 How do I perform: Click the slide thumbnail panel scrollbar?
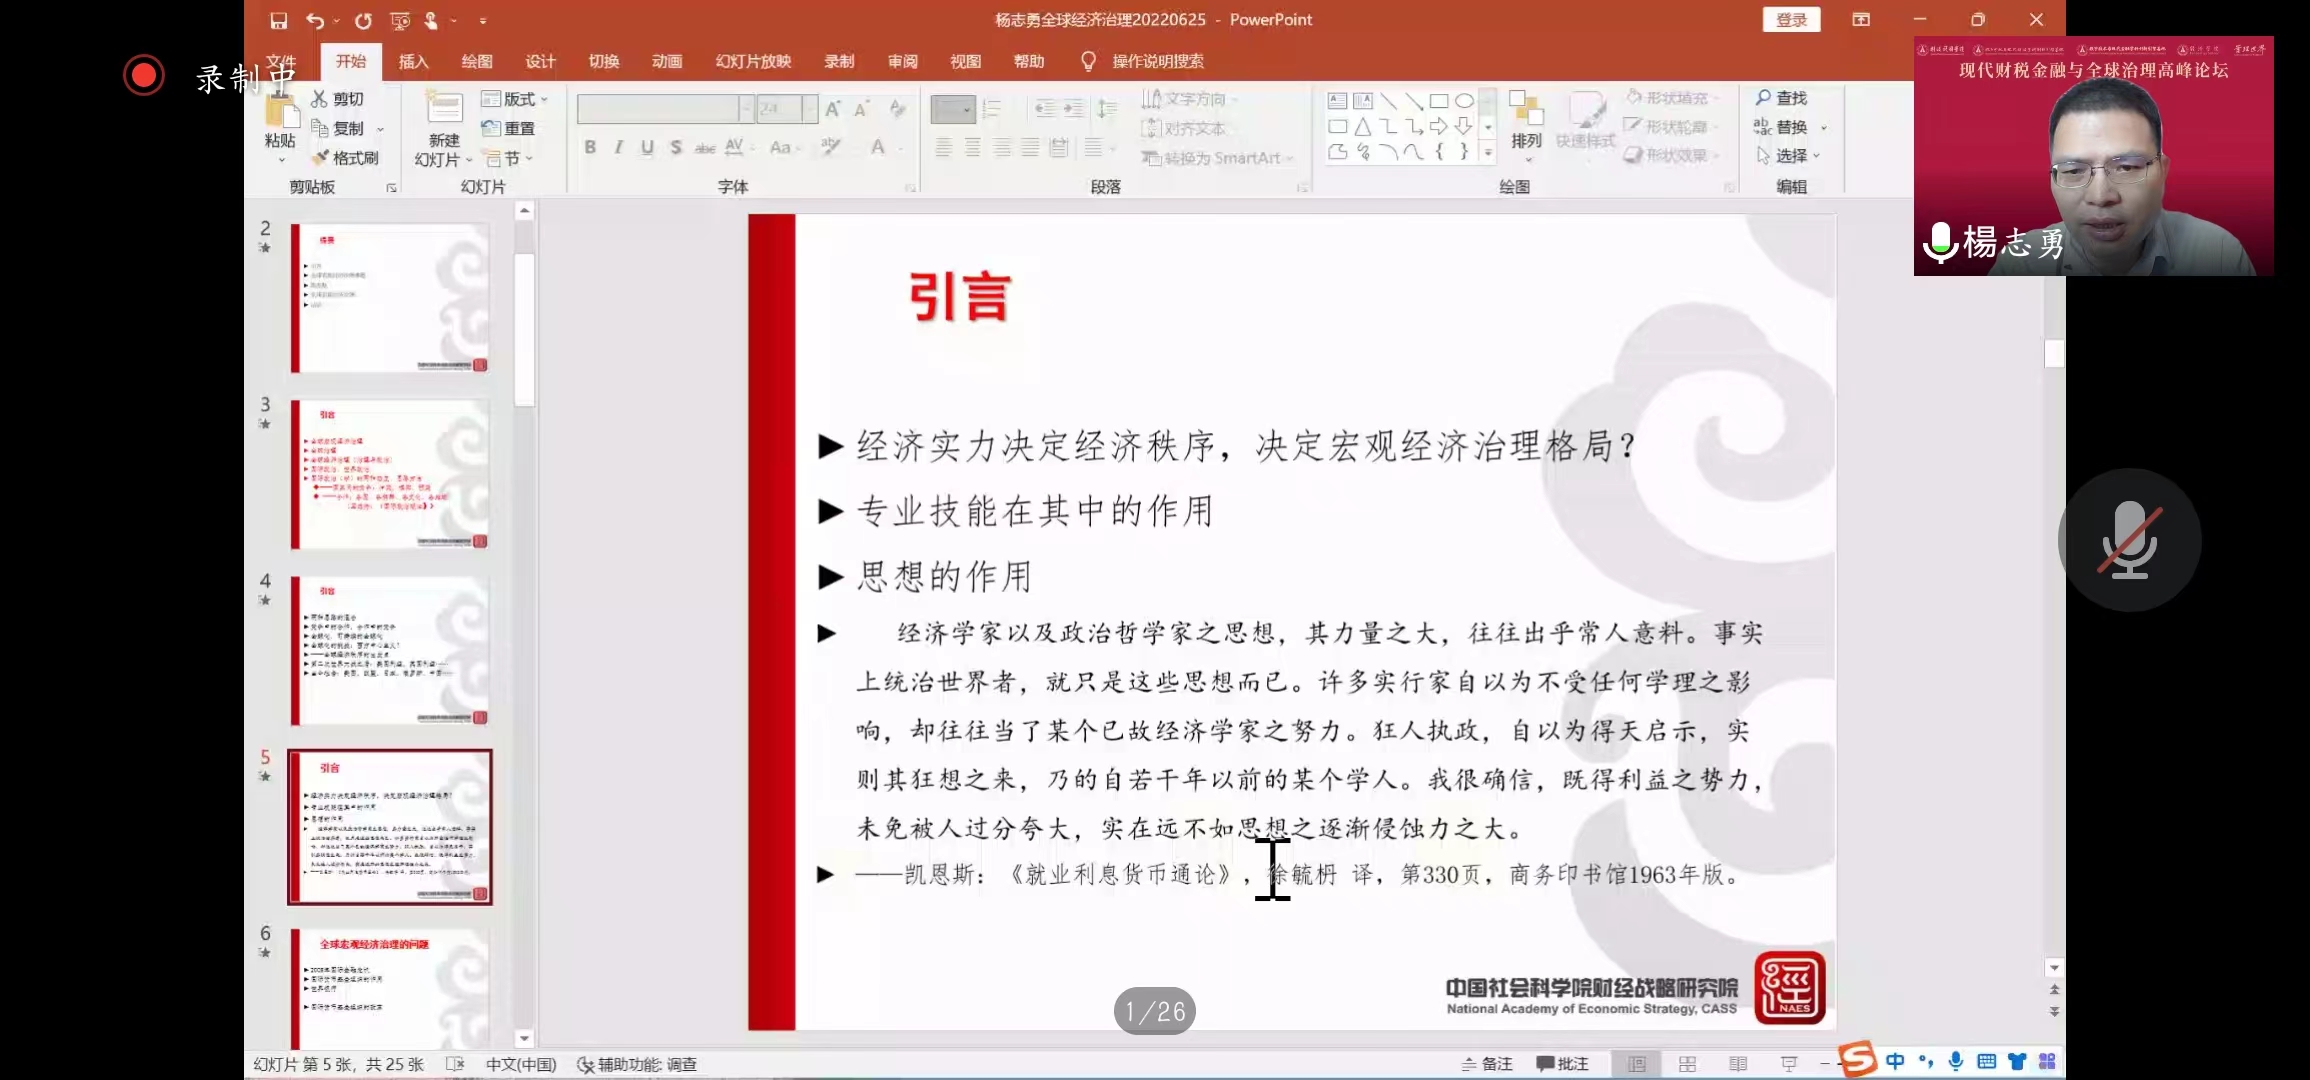click(x=524, y=330)
